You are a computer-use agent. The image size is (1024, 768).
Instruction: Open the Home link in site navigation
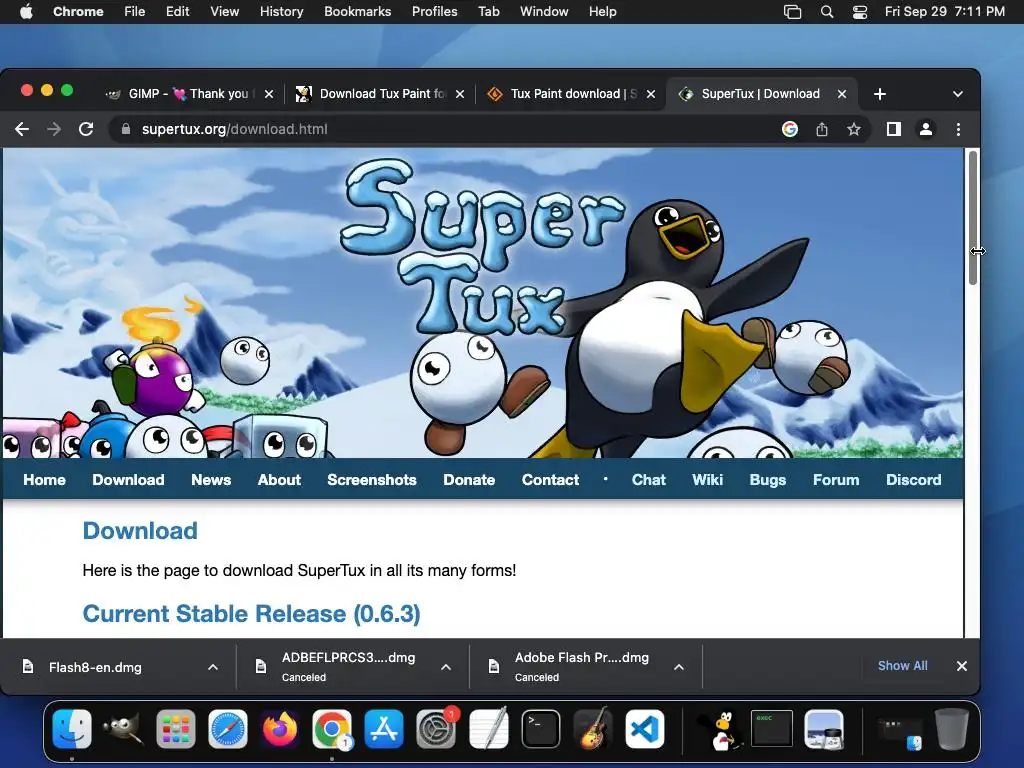tap(44, 480)
